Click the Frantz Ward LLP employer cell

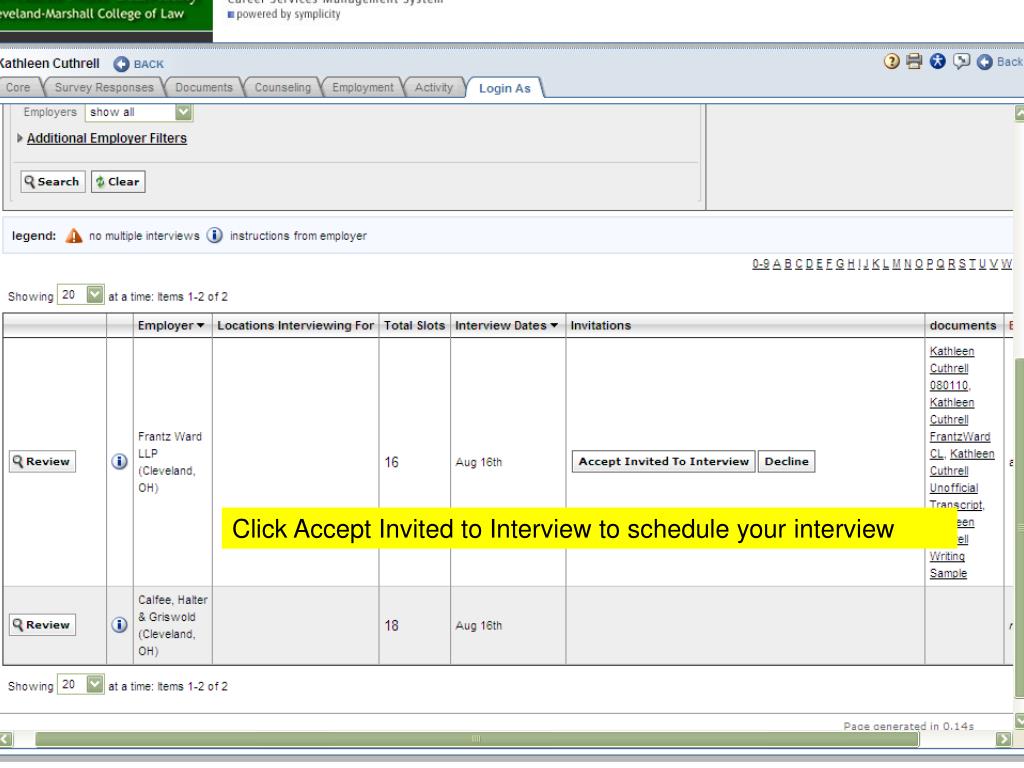pos(170,462)
